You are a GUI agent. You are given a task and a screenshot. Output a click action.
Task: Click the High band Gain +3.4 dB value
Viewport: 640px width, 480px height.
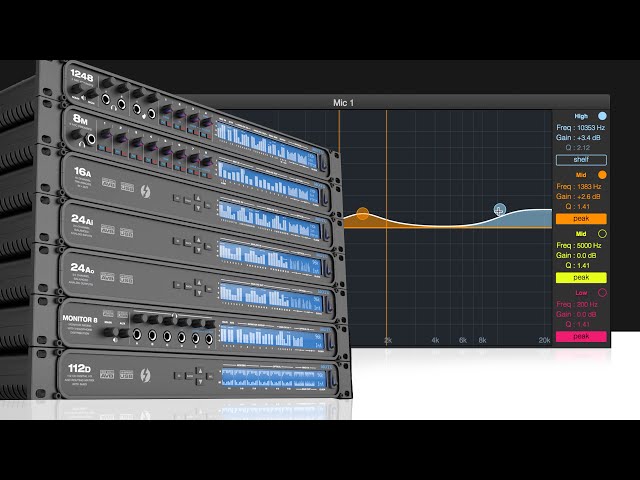[x=580, y=138]
